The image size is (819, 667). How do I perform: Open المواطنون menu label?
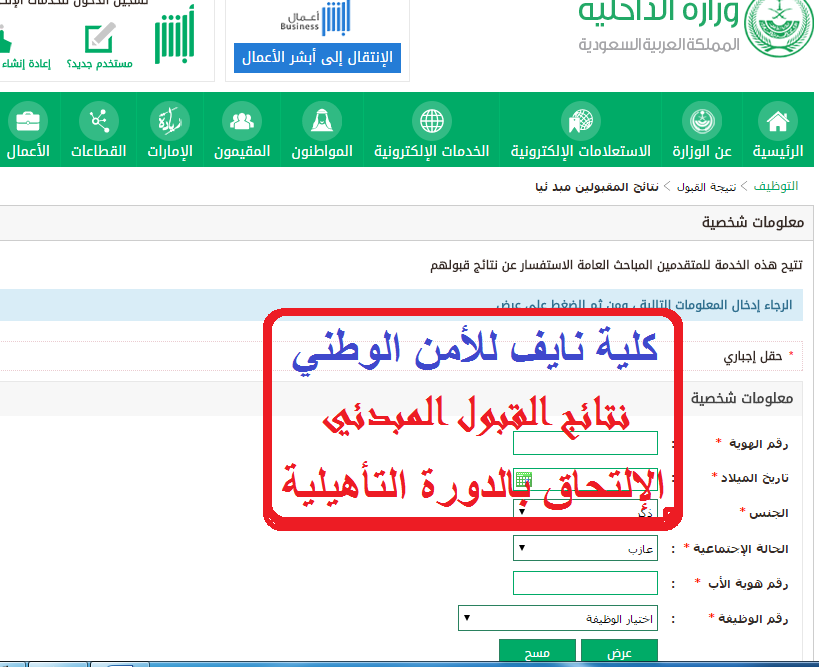pyautogui.click(x=322, y=151)
